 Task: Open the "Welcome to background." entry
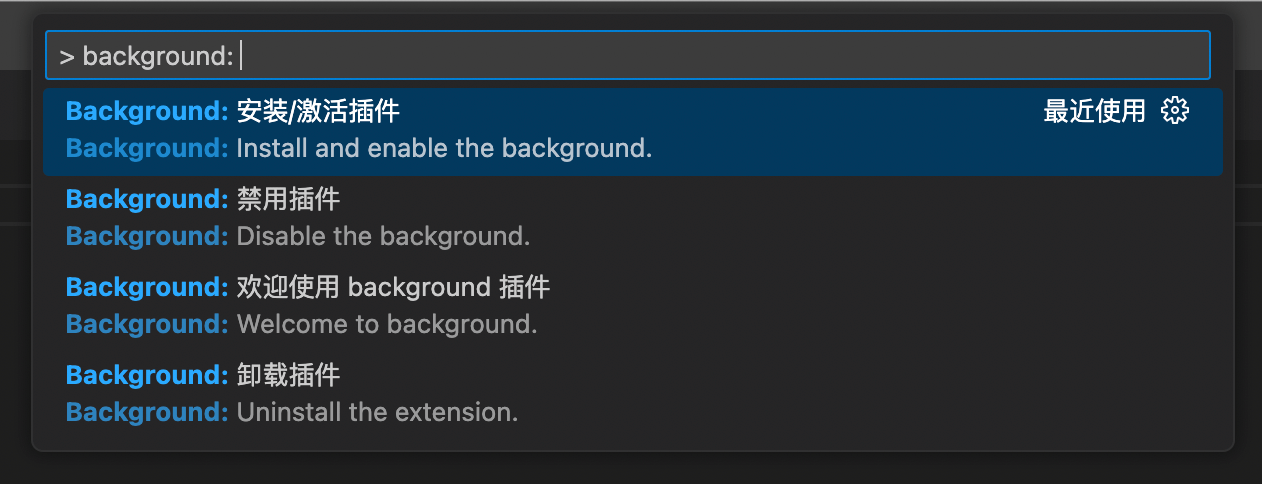click(387, 325)
